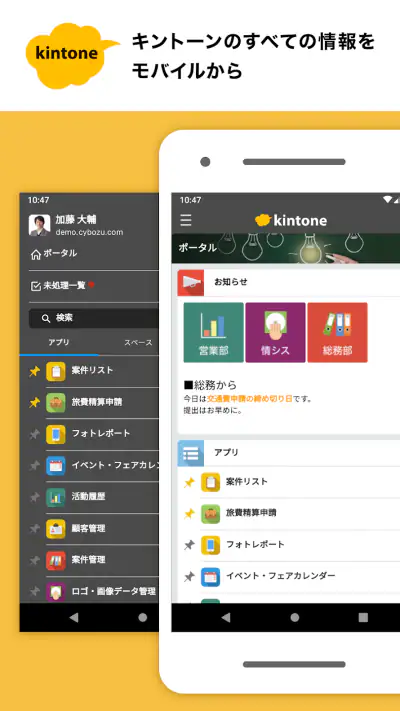Tap Android back button on drawer screen
The width and height of the screenshot is (400, 711).
click(73, 617)
